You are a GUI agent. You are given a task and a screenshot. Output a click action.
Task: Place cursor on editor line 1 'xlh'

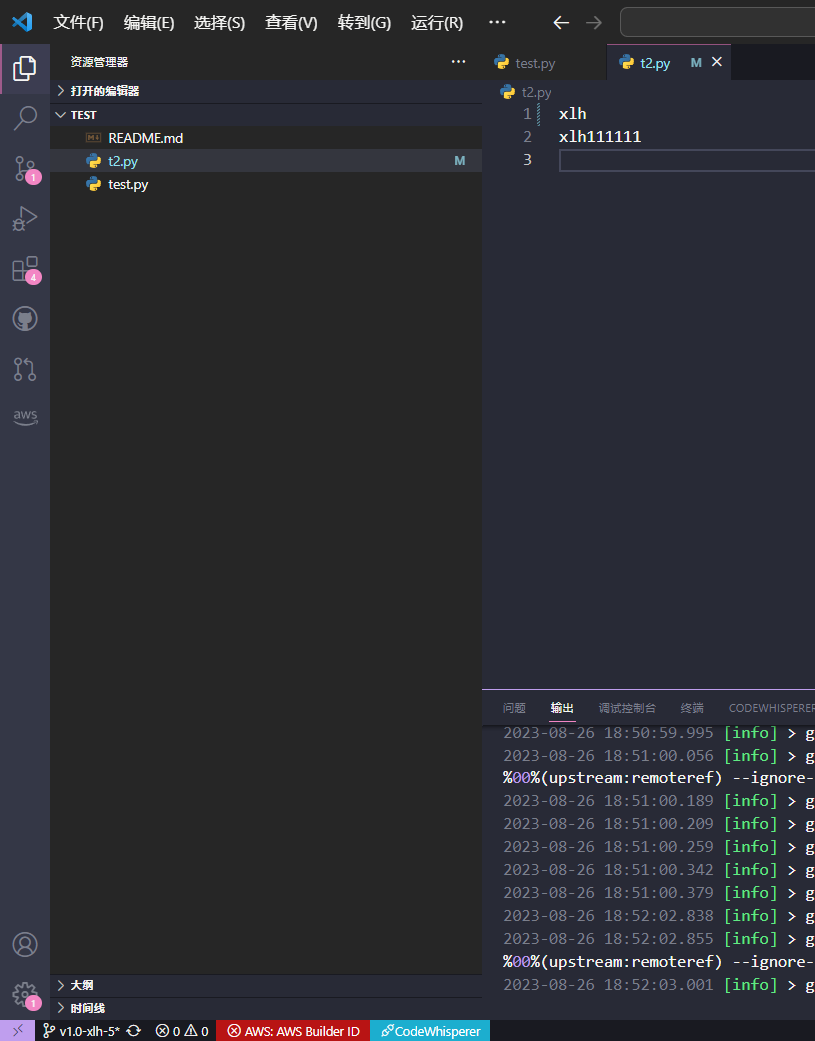(573, 114)
